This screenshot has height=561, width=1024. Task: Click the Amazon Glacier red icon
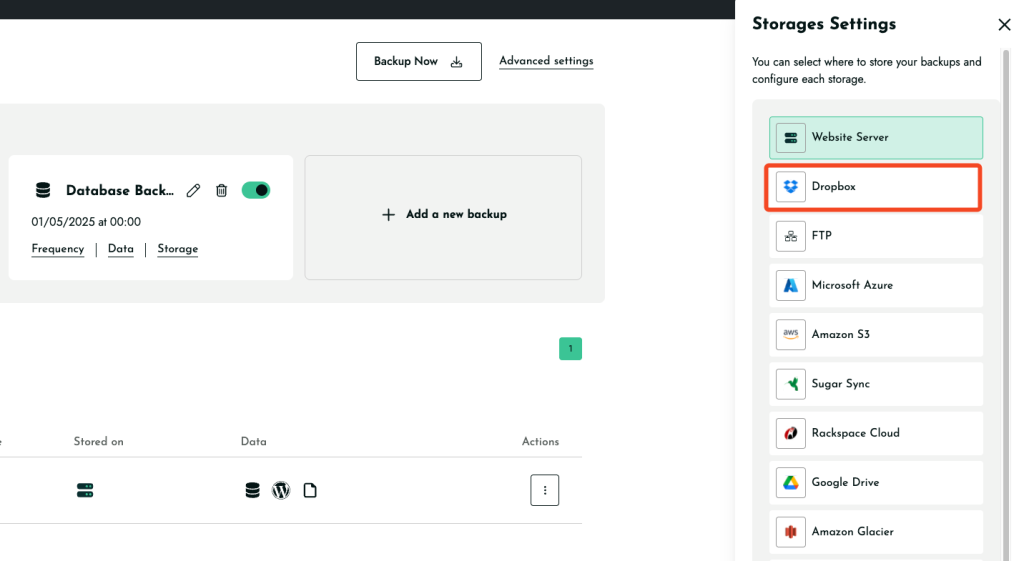tap(791, 532)
